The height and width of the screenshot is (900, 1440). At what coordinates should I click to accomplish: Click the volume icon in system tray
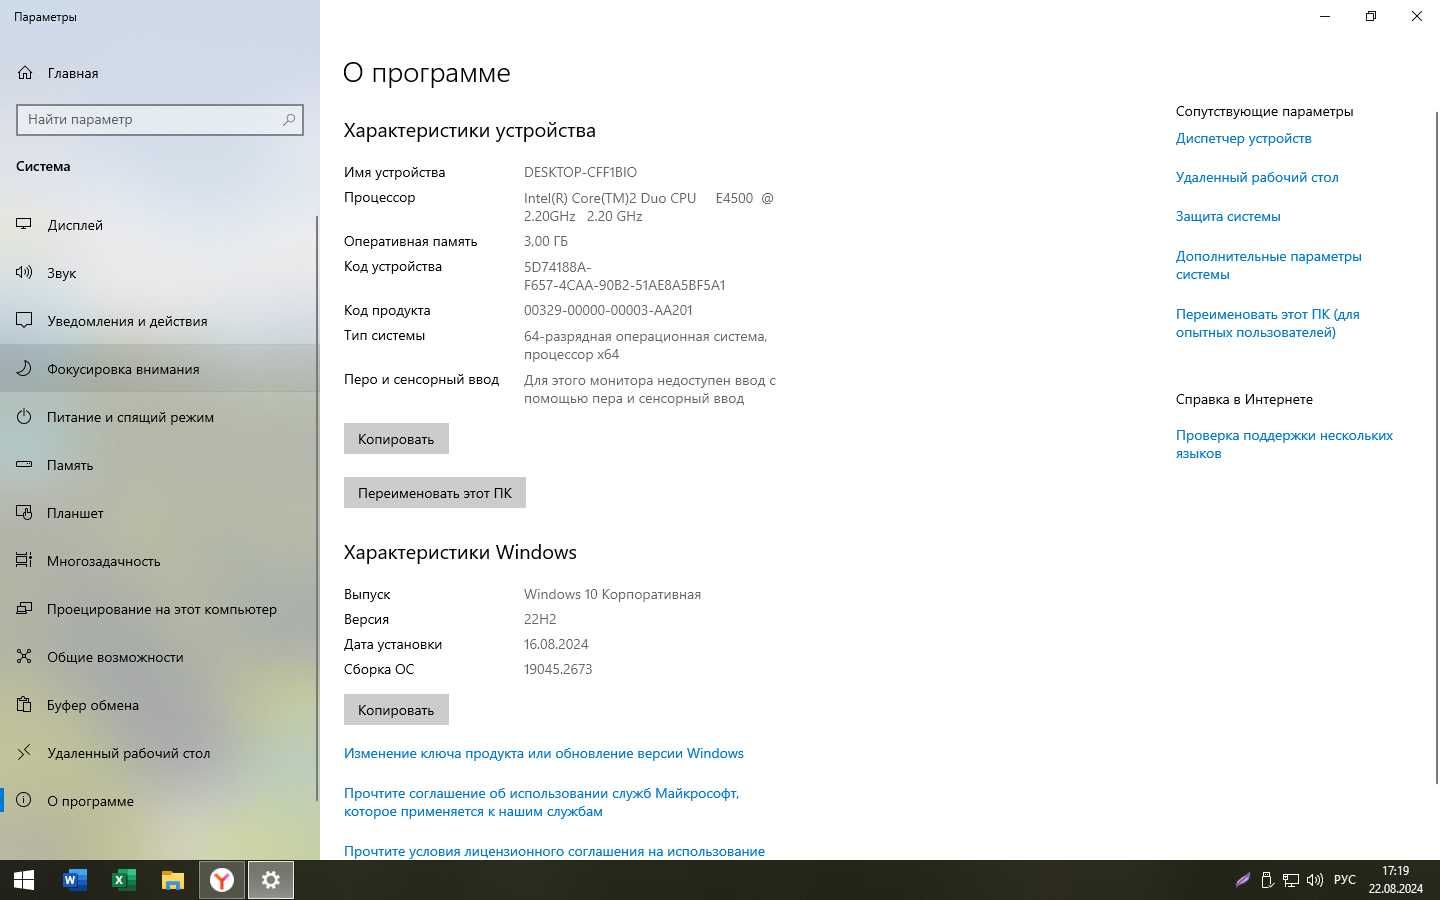[1315, 880]
